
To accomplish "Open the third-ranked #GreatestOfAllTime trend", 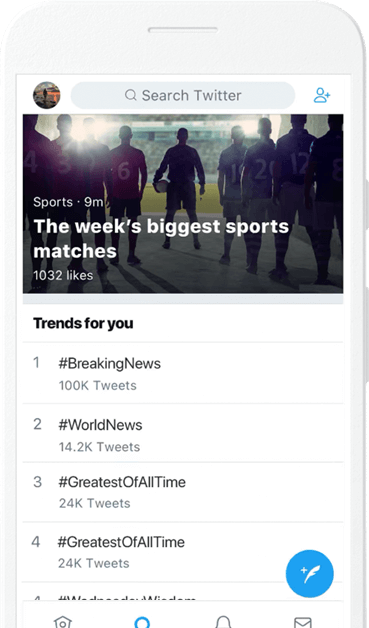I will point(183,492).
